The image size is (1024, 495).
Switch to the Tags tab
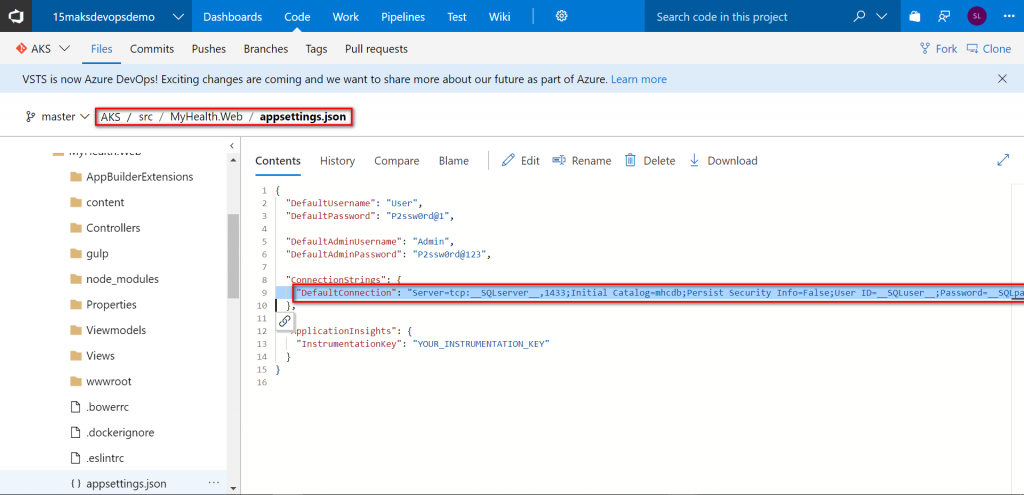click(x=316, y=49)
